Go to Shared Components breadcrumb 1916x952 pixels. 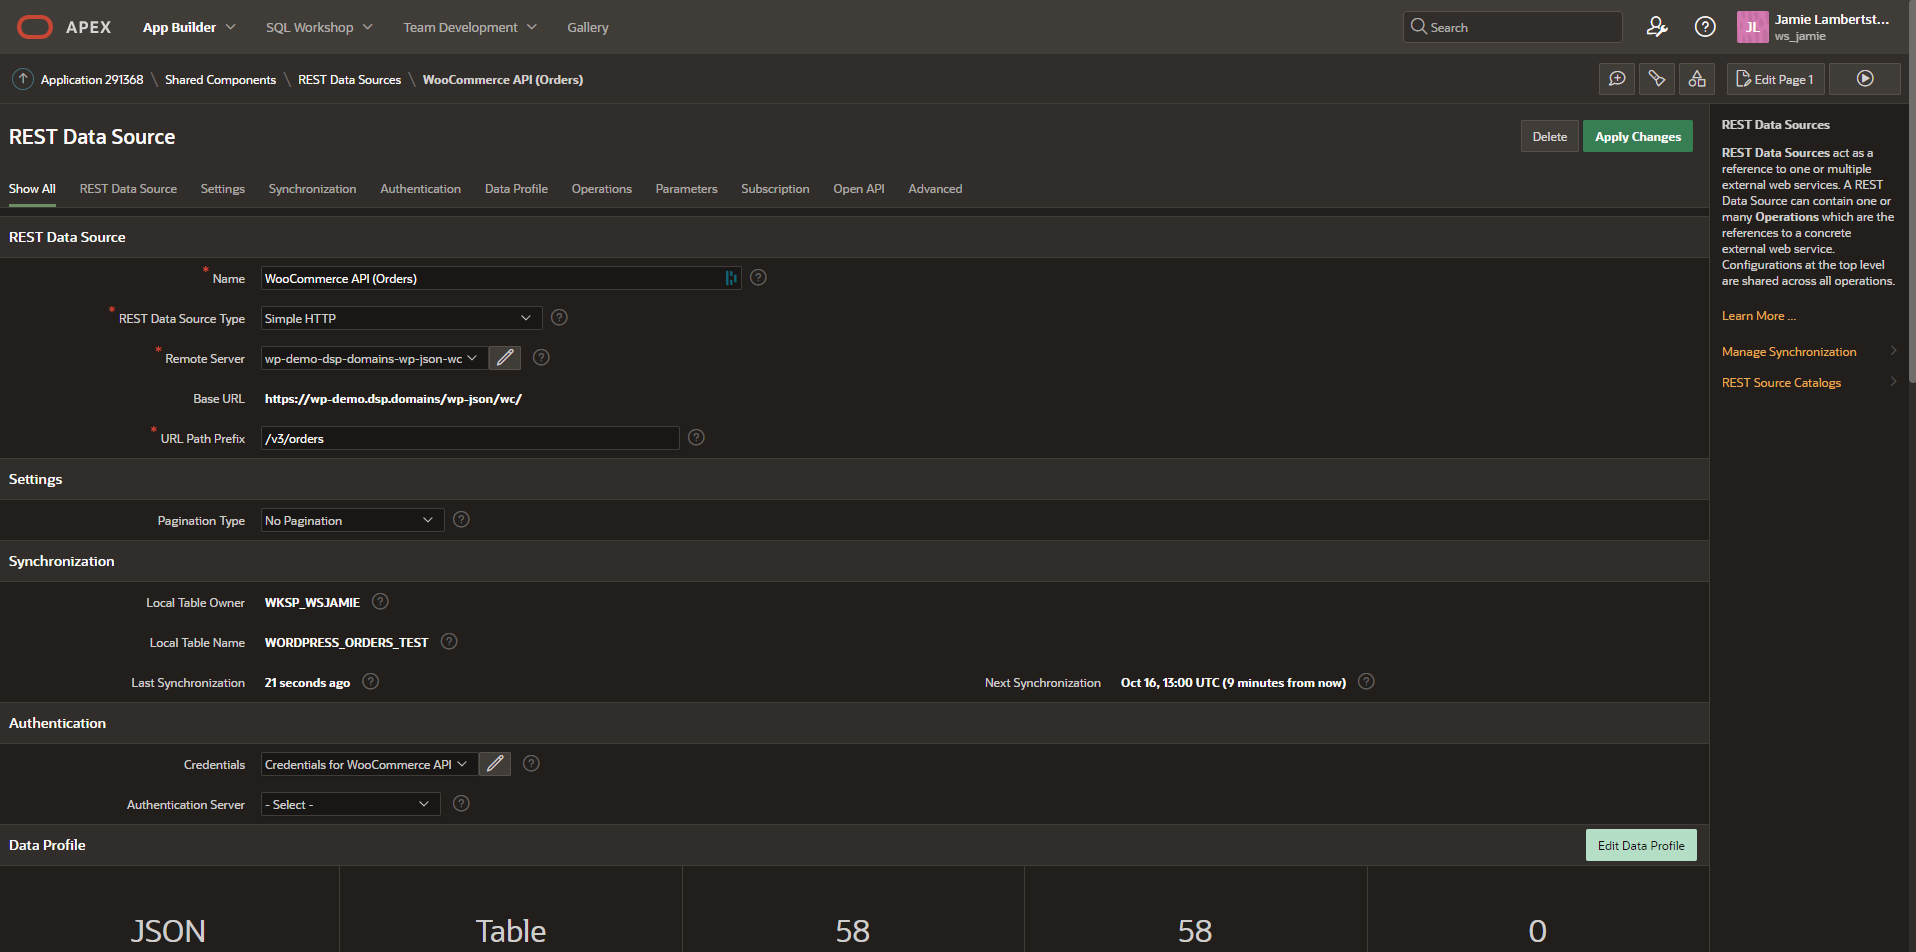[x=220, y=79]
